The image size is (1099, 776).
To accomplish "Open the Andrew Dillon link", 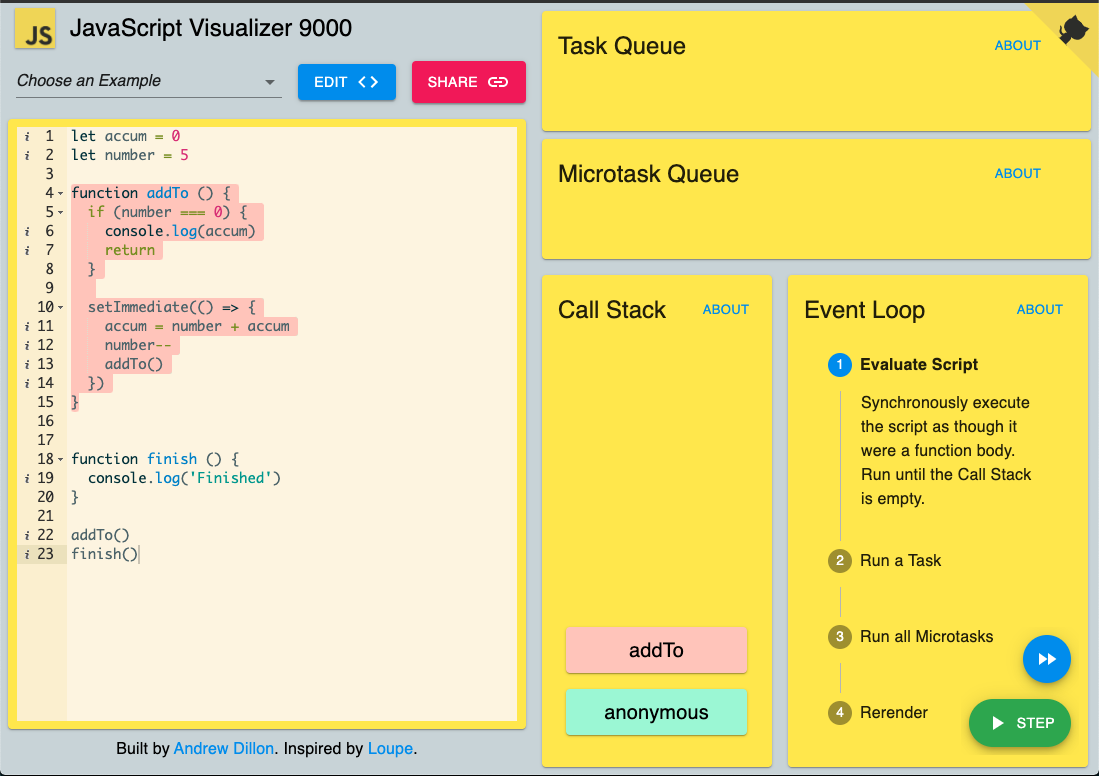I will [224, 749].
